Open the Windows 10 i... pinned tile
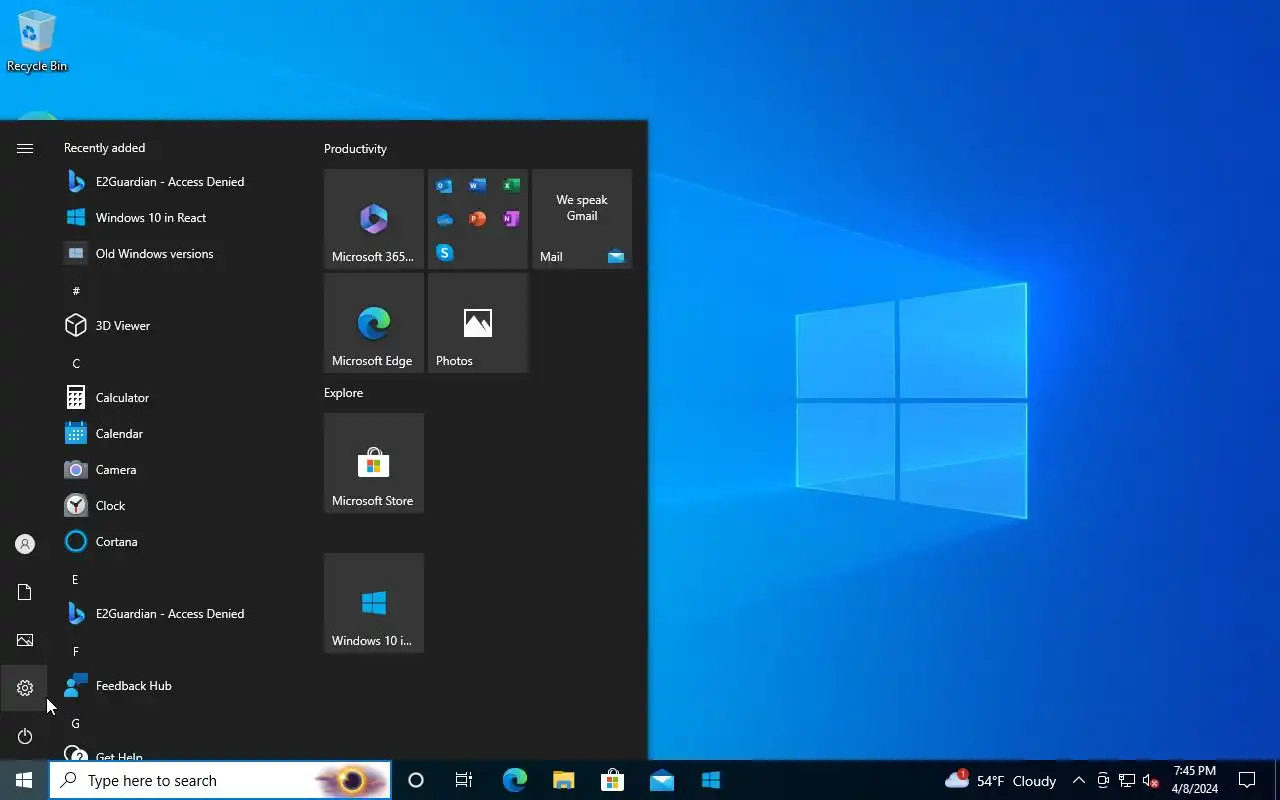 click(374, 603)
